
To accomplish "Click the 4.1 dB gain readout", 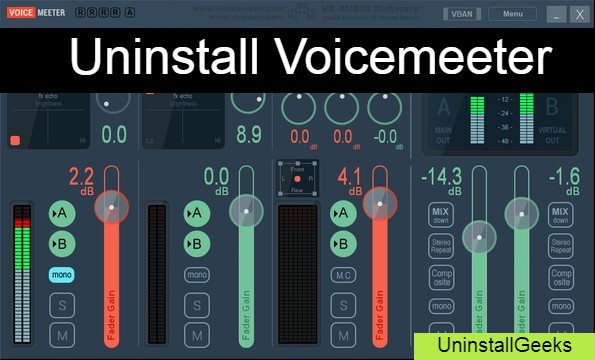I will 350,181.
